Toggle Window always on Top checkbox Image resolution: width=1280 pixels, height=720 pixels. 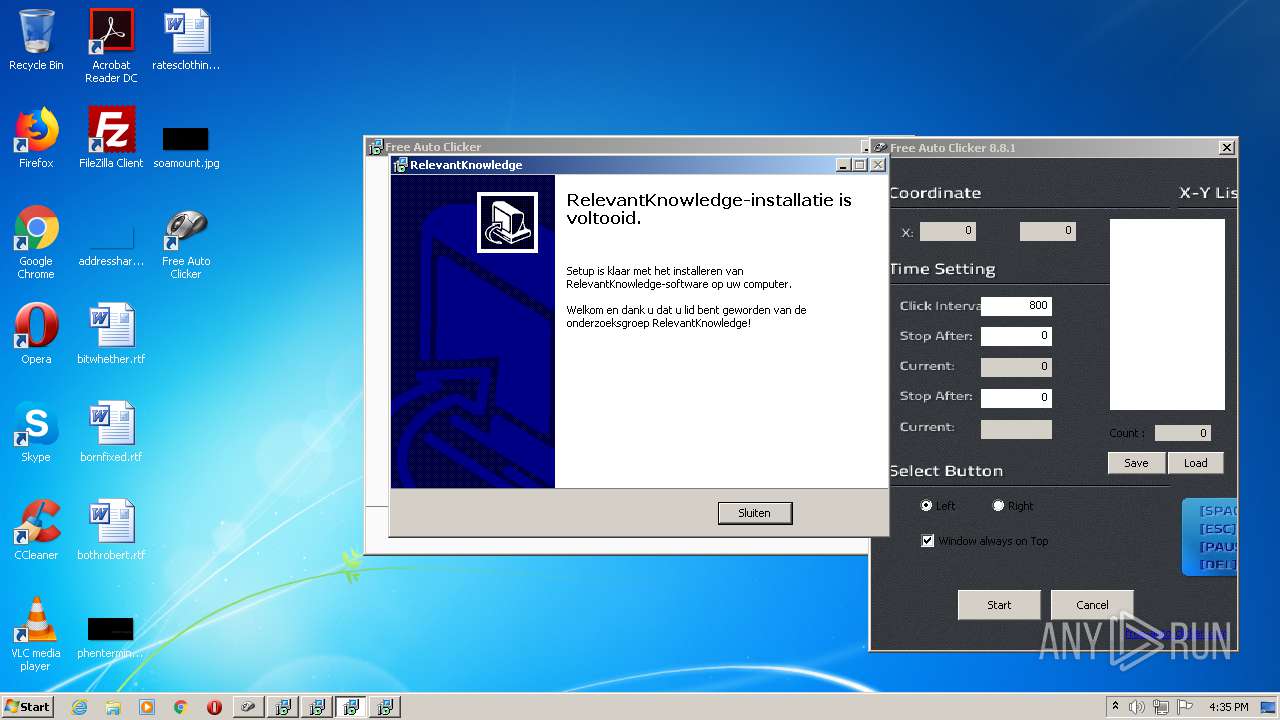click(928, 541)
